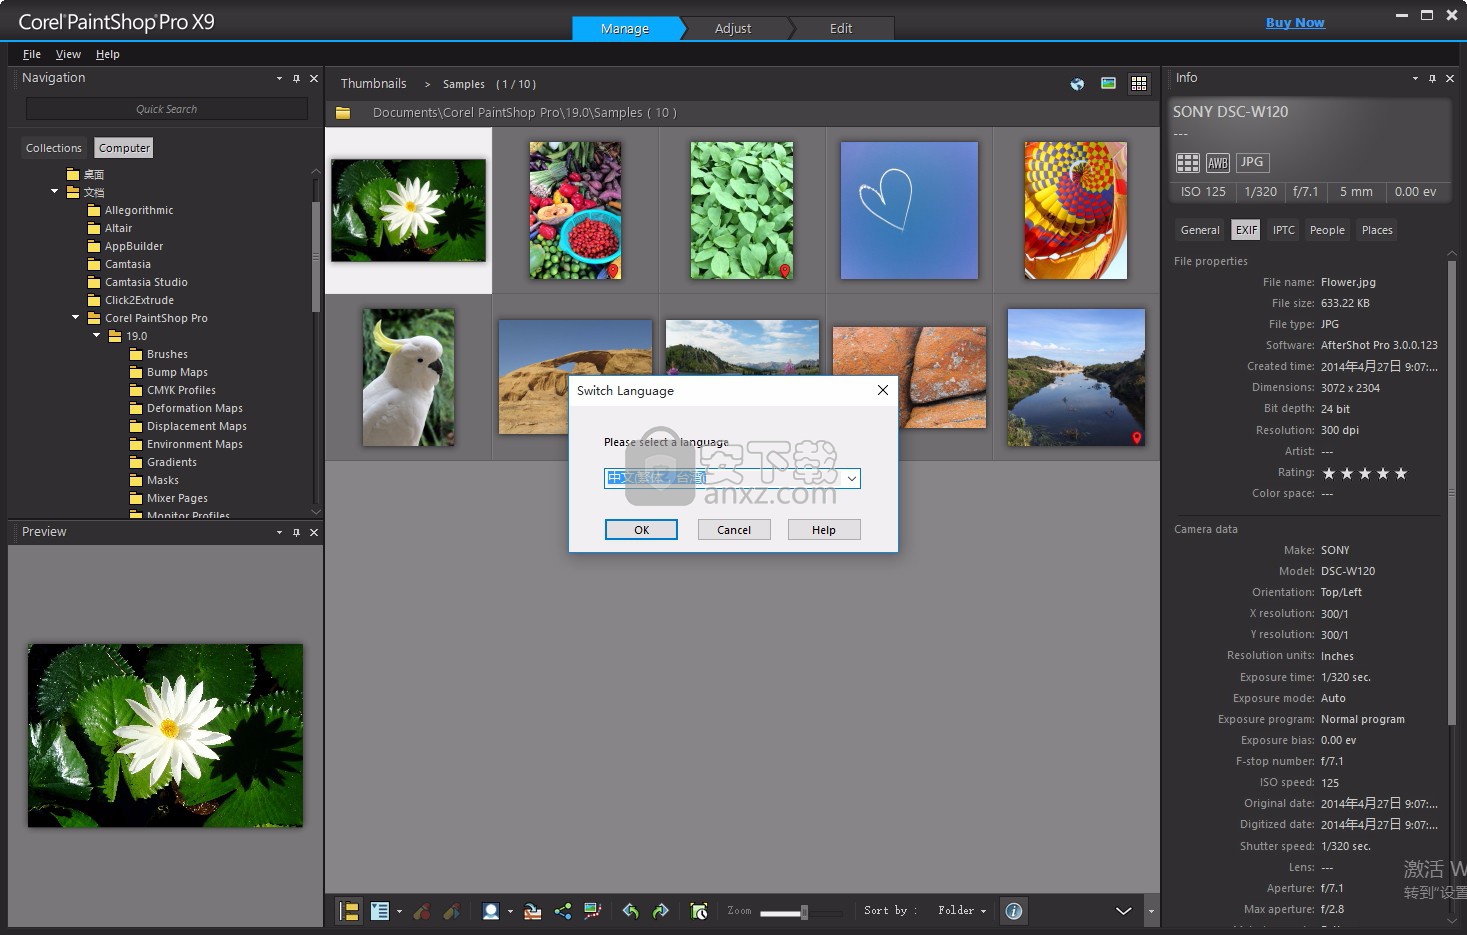Toggle the image information 'i' icon
This screenshot has height=935, width=1467.
click(x=1013, y=911)
